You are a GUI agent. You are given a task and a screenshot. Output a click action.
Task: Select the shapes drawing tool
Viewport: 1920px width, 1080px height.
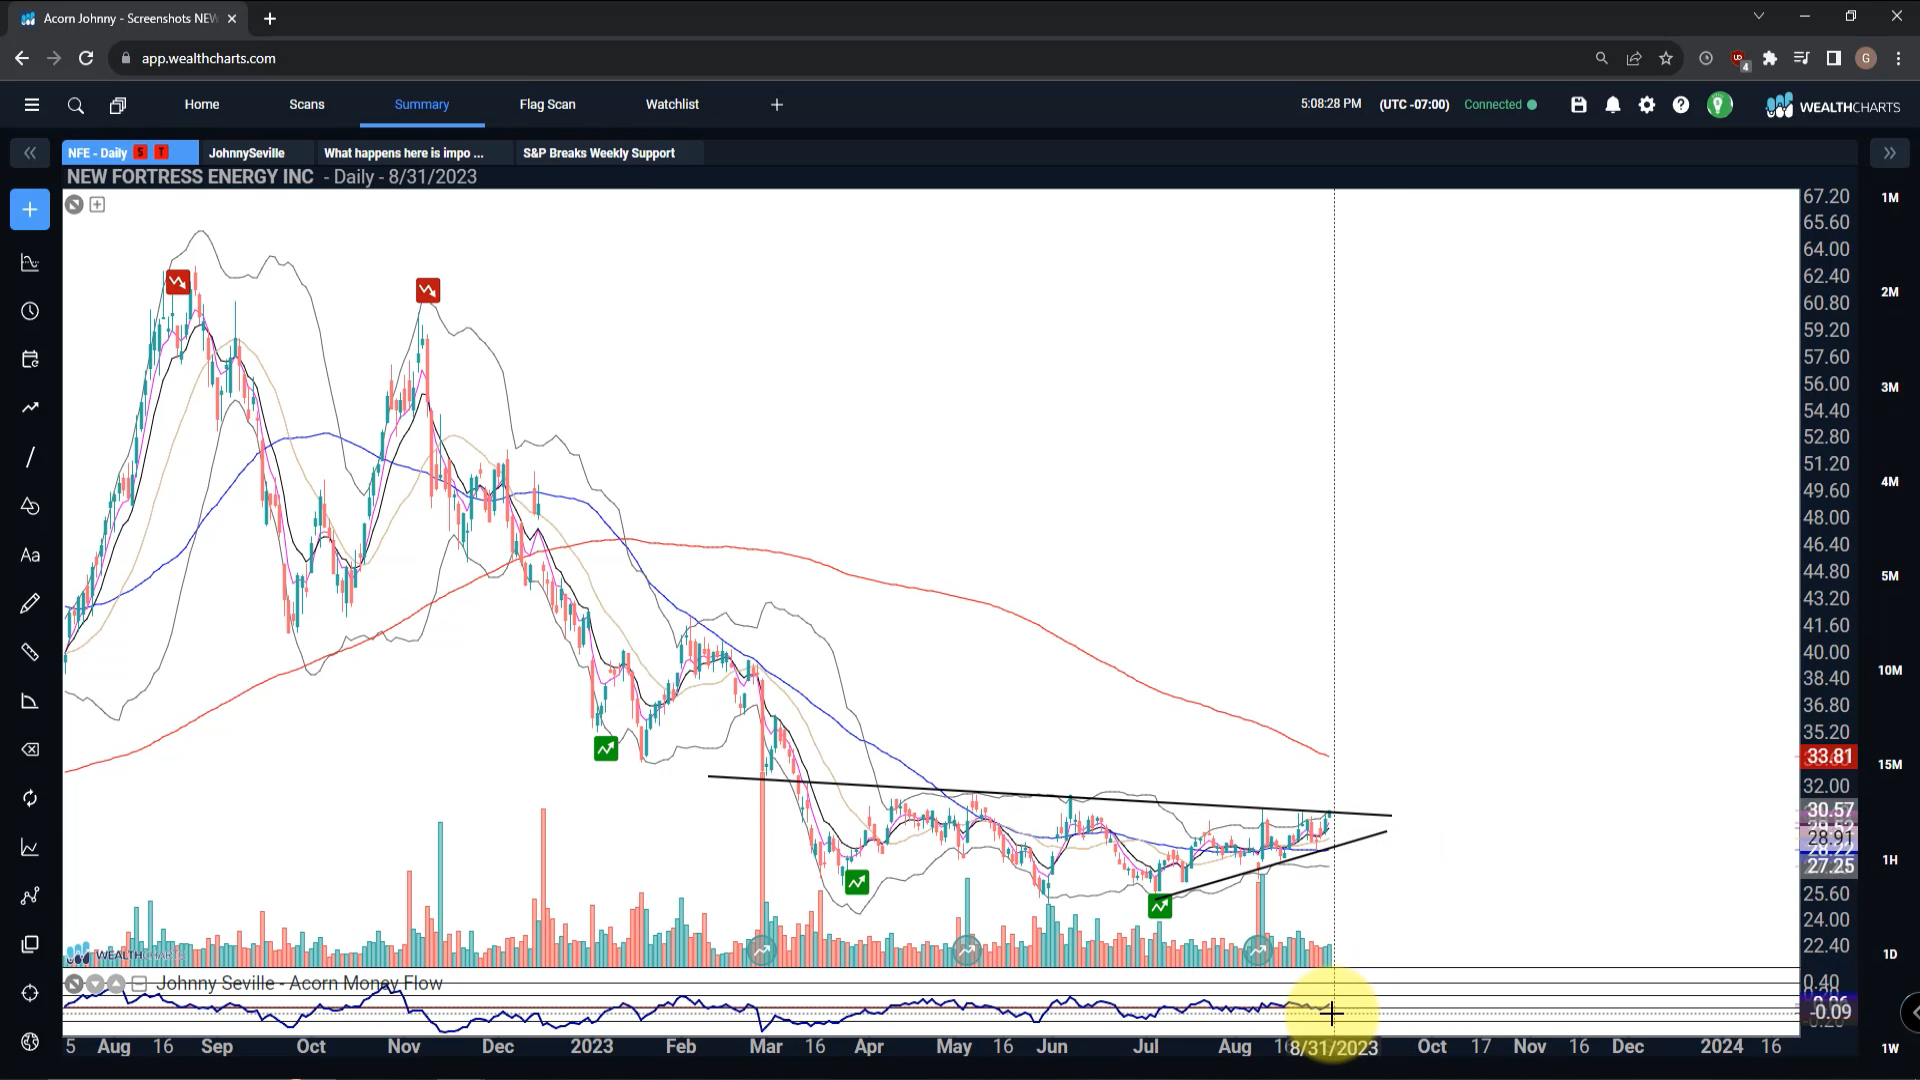[x=30, y=506]
